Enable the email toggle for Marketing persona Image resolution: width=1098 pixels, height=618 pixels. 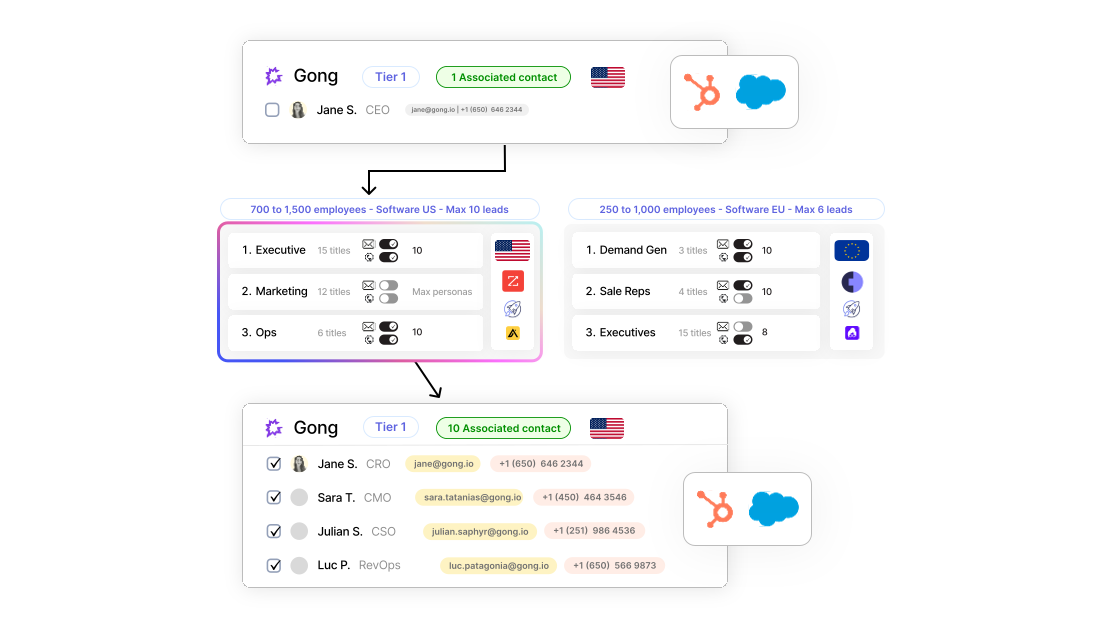pos(388,285)
